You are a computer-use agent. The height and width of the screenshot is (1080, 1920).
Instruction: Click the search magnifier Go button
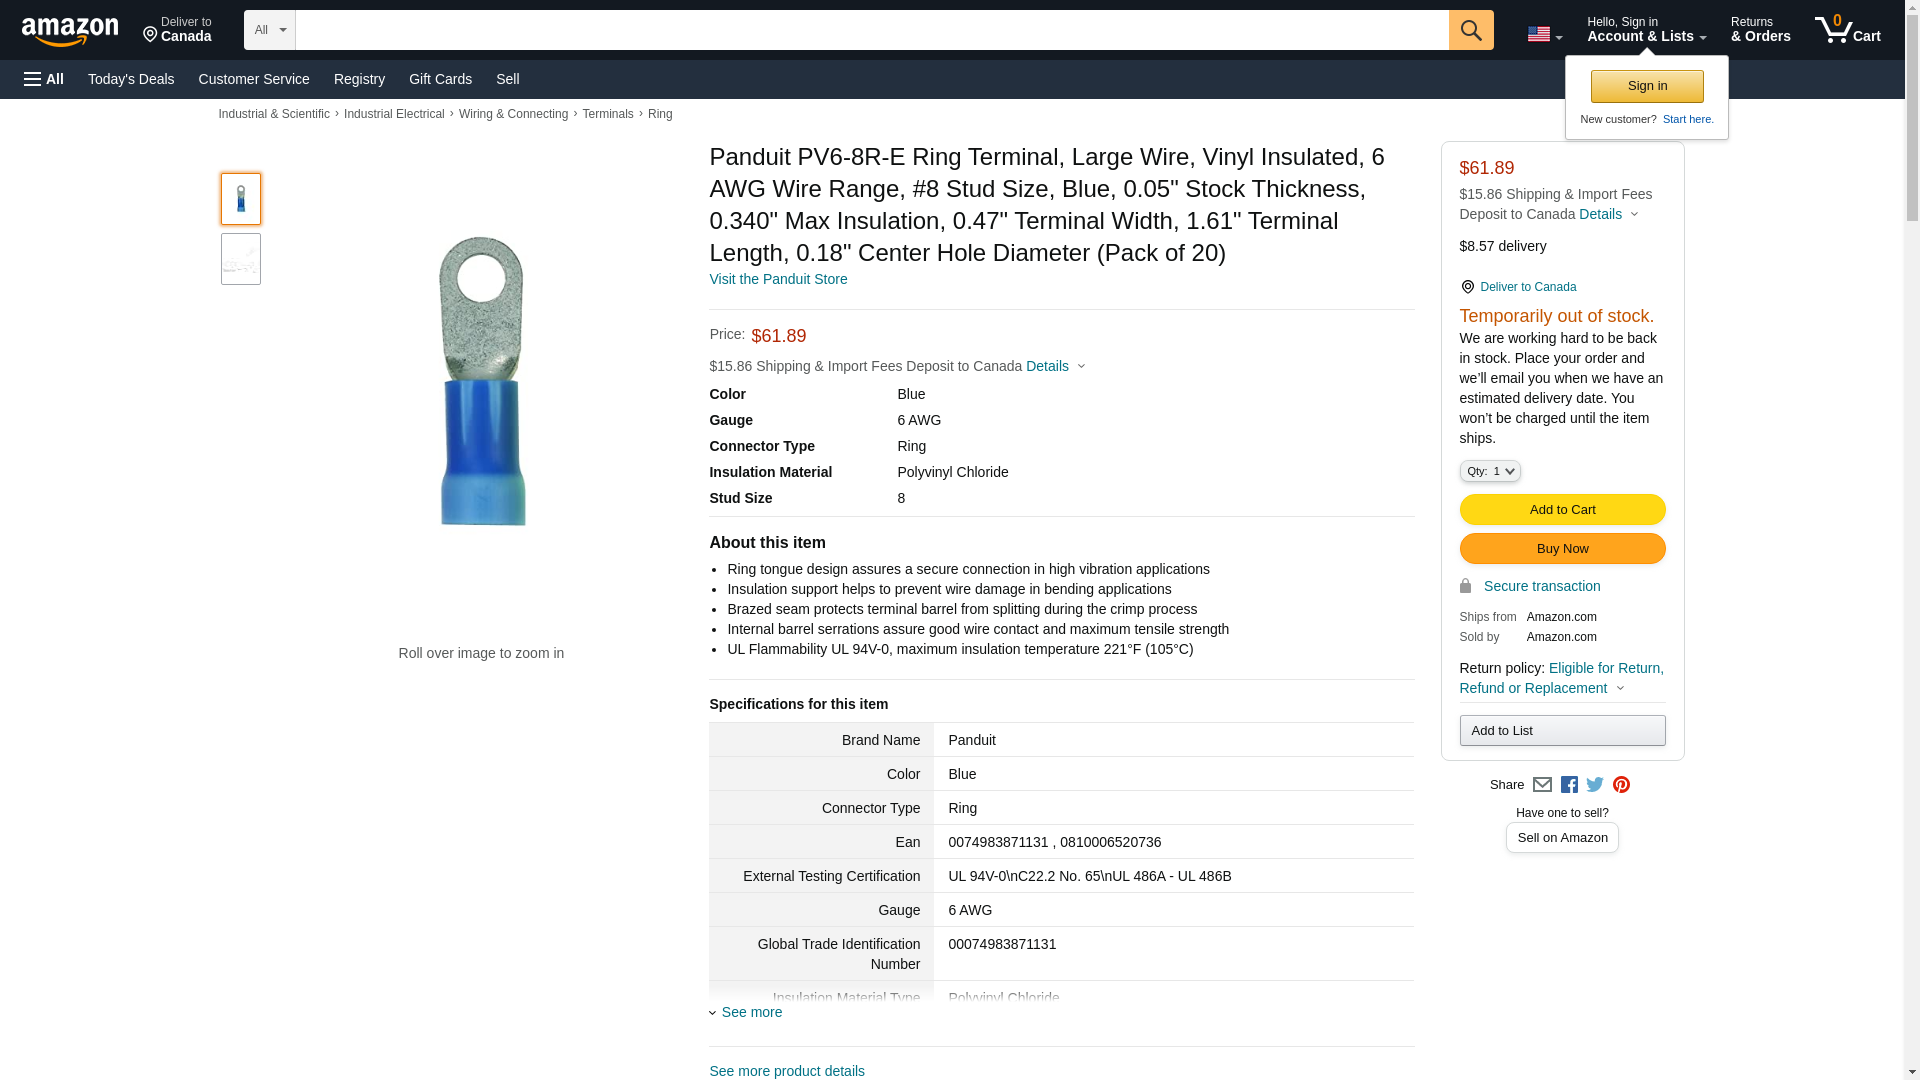tap(1470, 30)
